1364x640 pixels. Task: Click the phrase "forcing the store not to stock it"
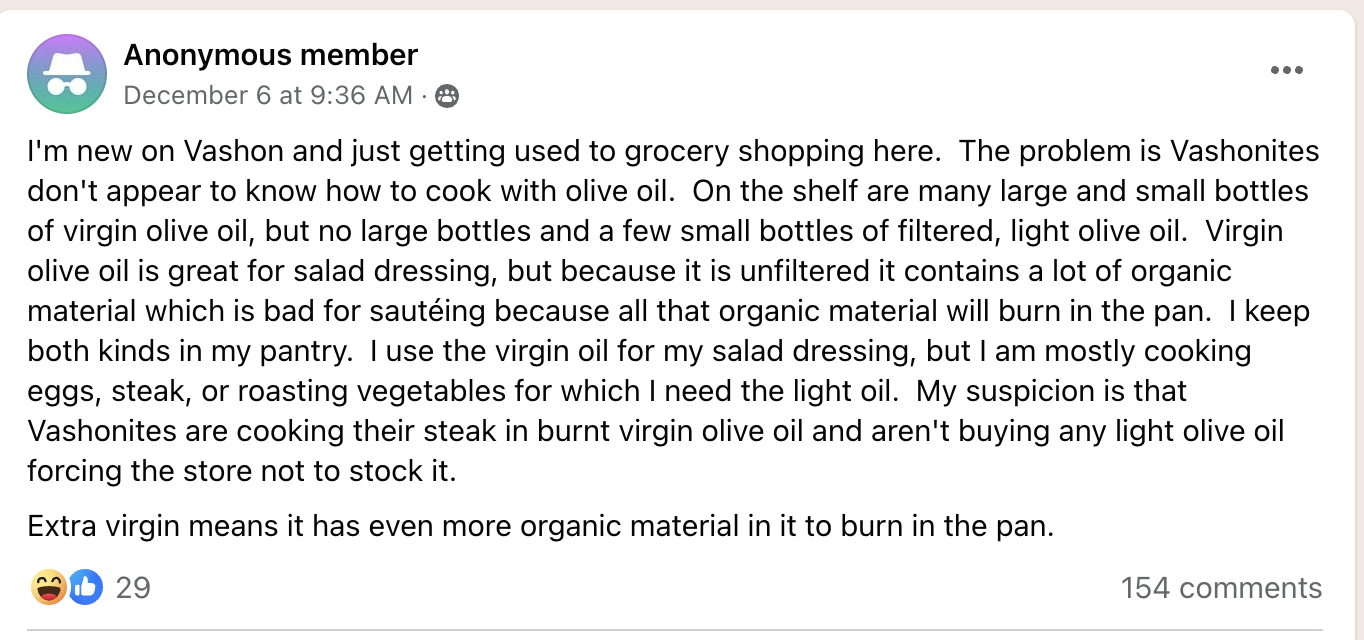click(x=241, y=471)
